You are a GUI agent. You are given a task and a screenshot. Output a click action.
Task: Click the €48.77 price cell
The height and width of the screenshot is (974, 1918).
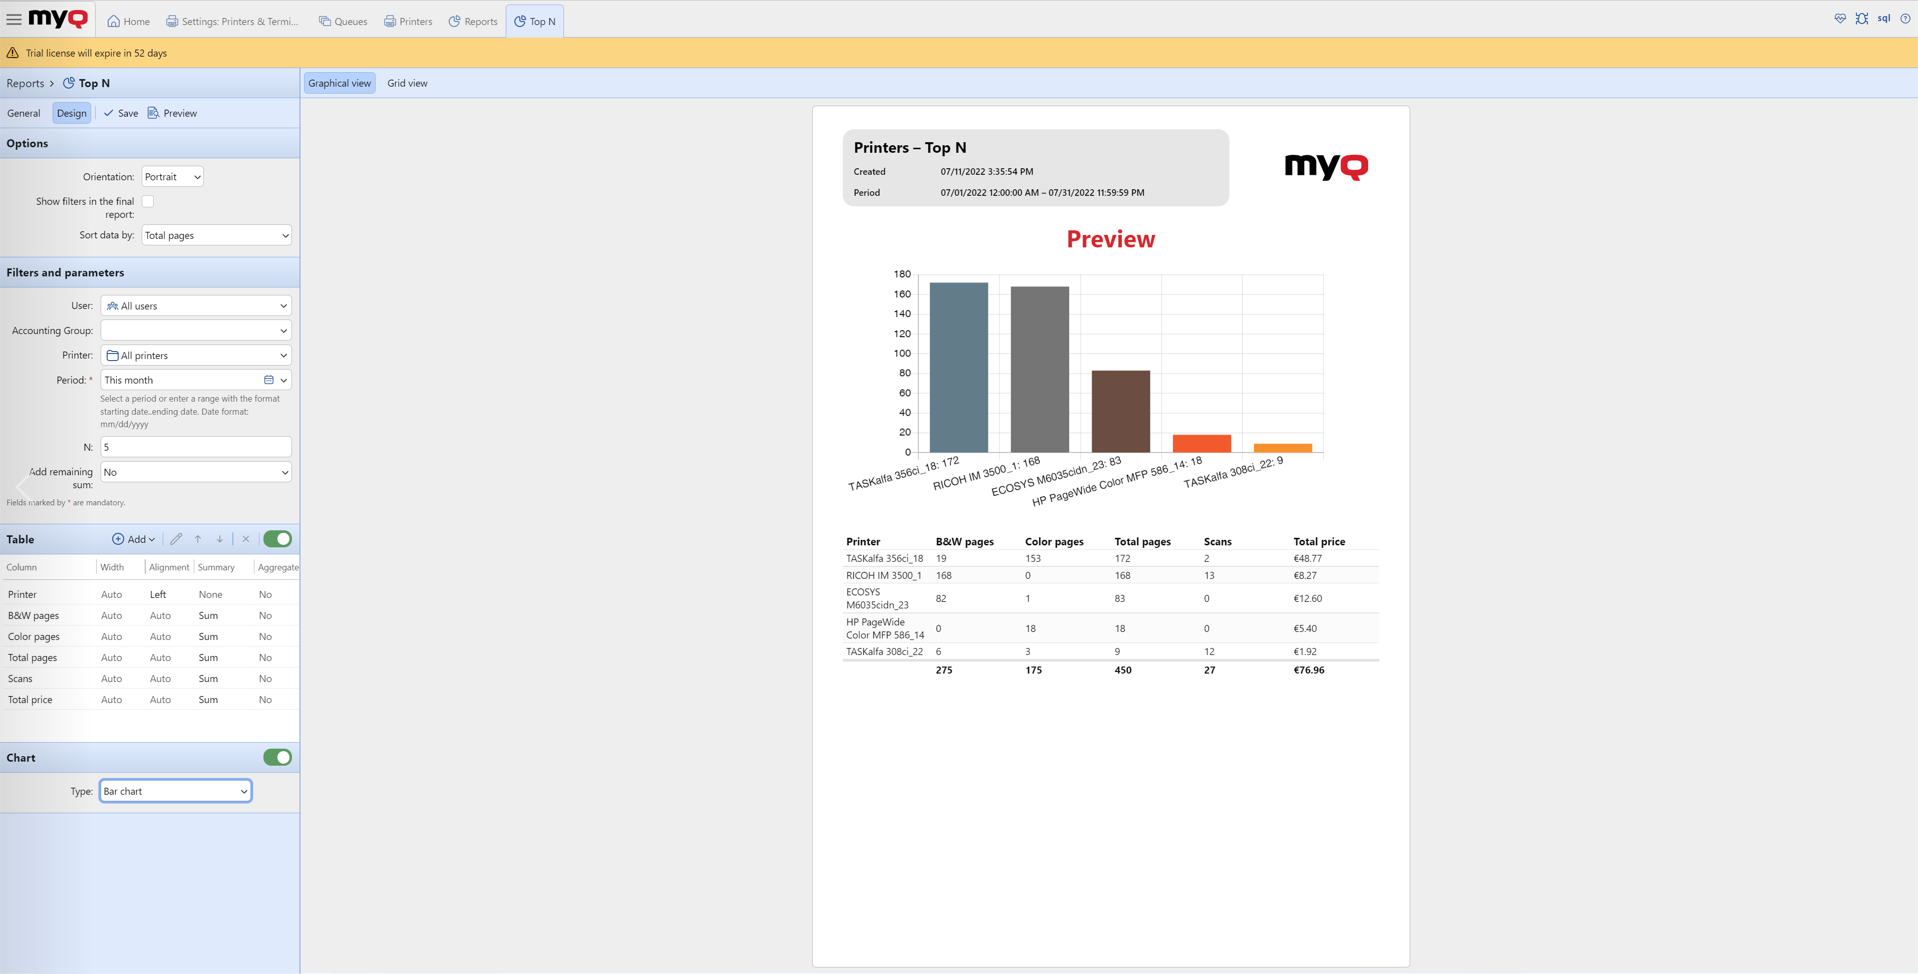point(1308,559)
